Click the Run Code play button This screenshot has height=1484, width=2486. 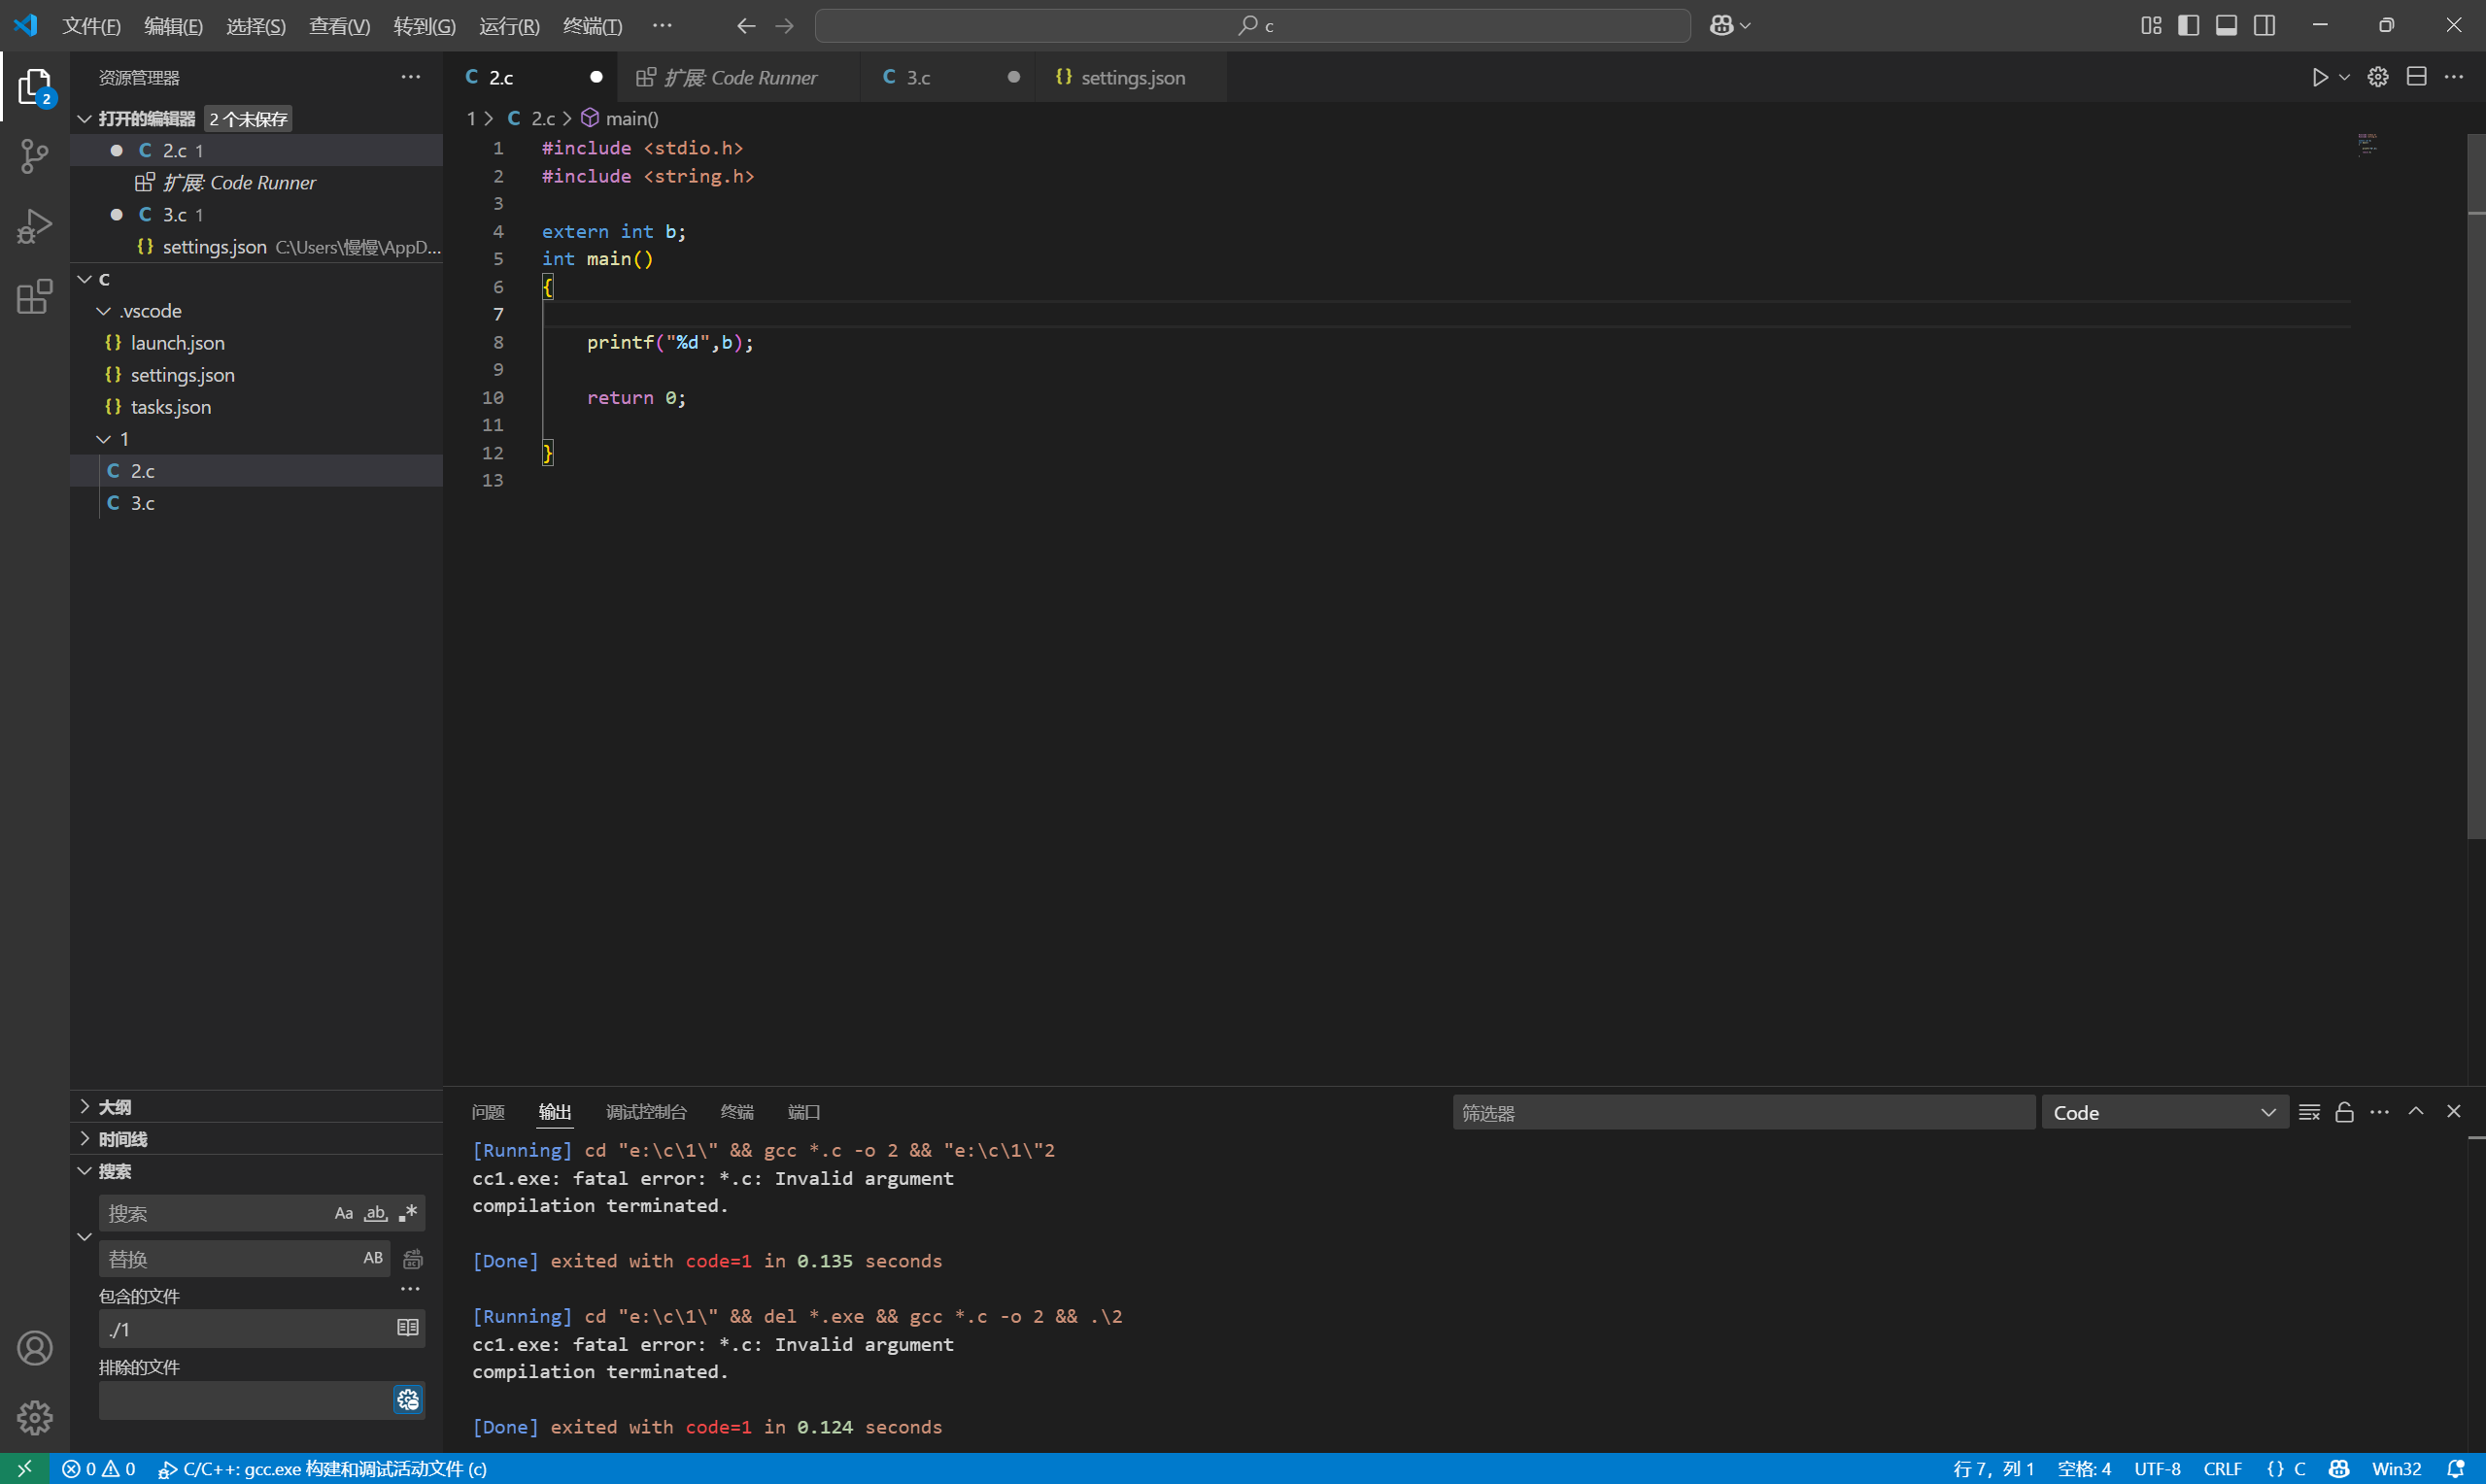(2319, 78)
